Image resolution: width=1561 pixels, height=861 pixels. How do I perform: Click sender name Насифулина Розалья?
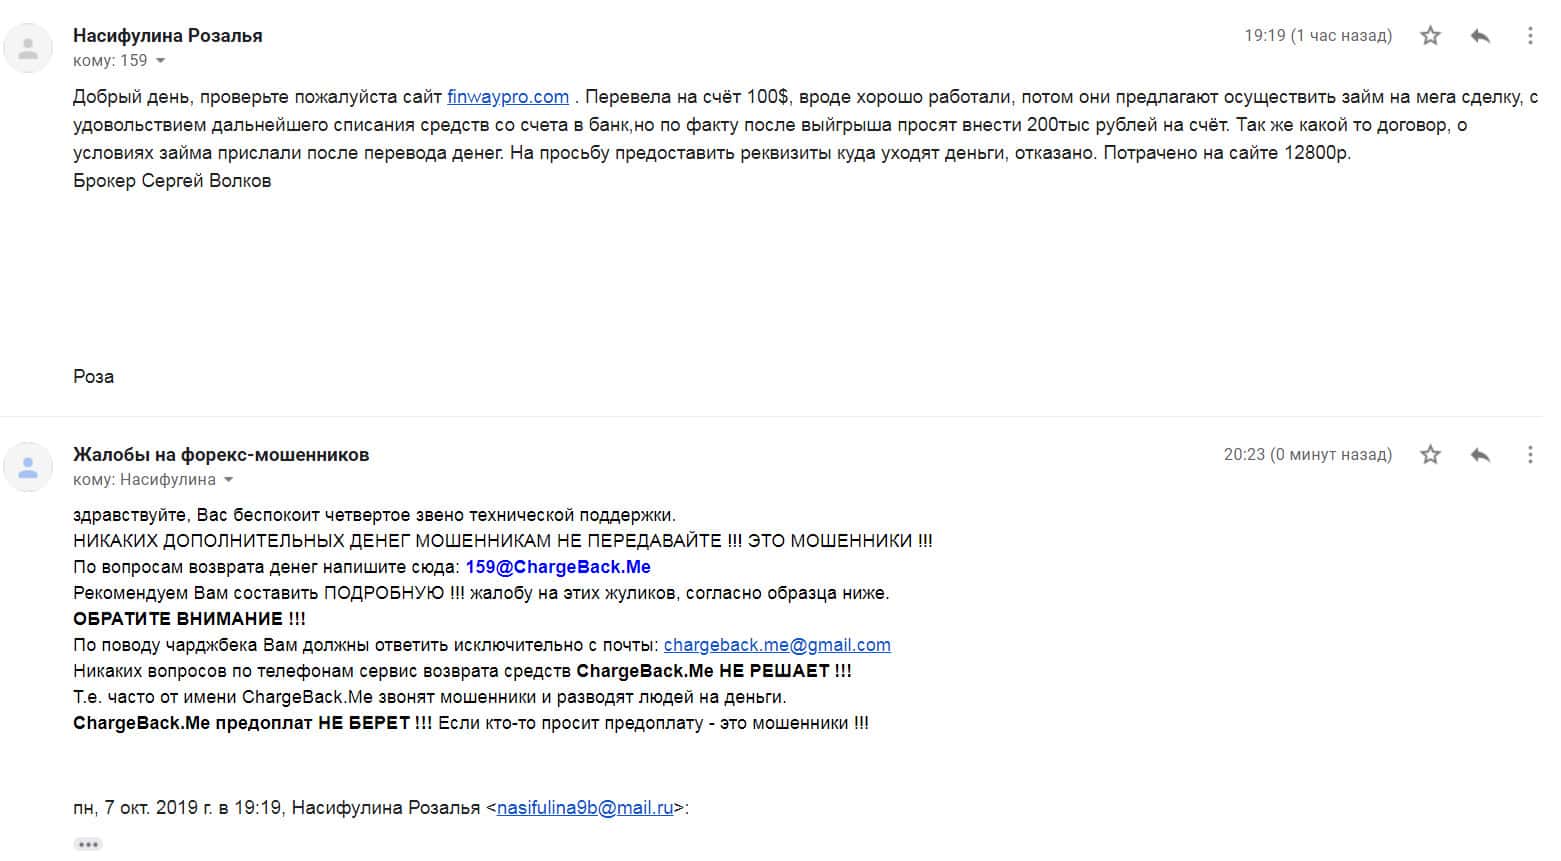tap(168, 36)
